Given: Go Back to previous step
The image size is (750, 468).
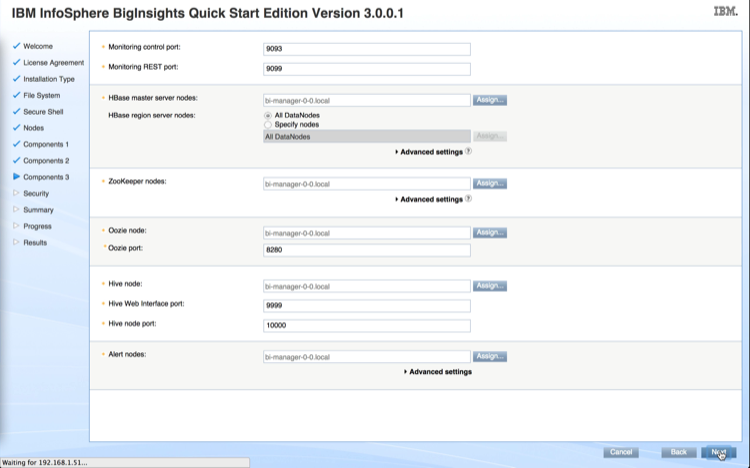Looking at the screenshot, I should [x=678, y=452].
